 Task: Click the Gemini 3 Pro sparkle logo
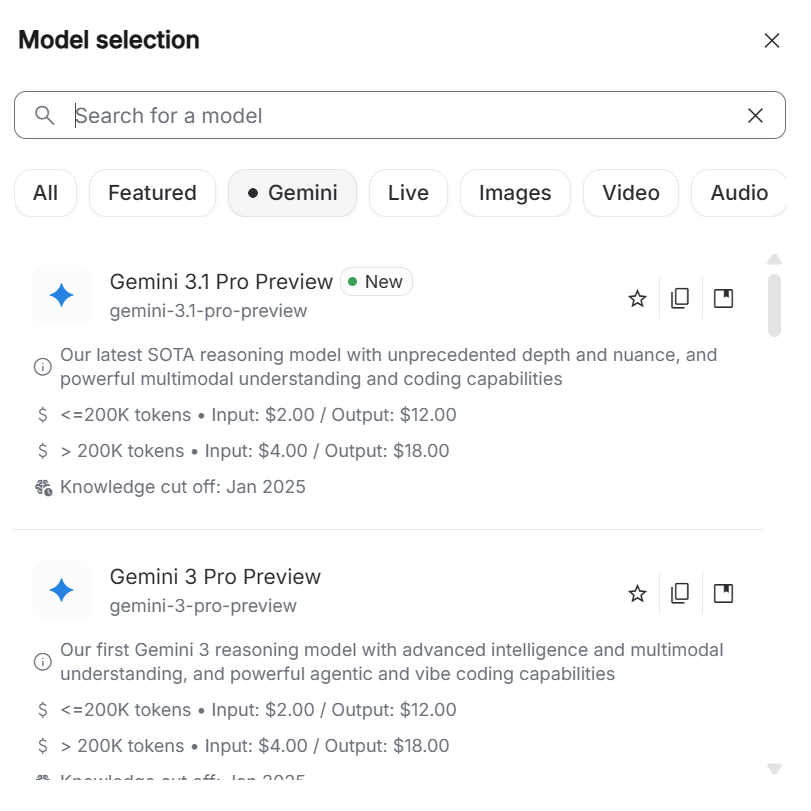62,590
